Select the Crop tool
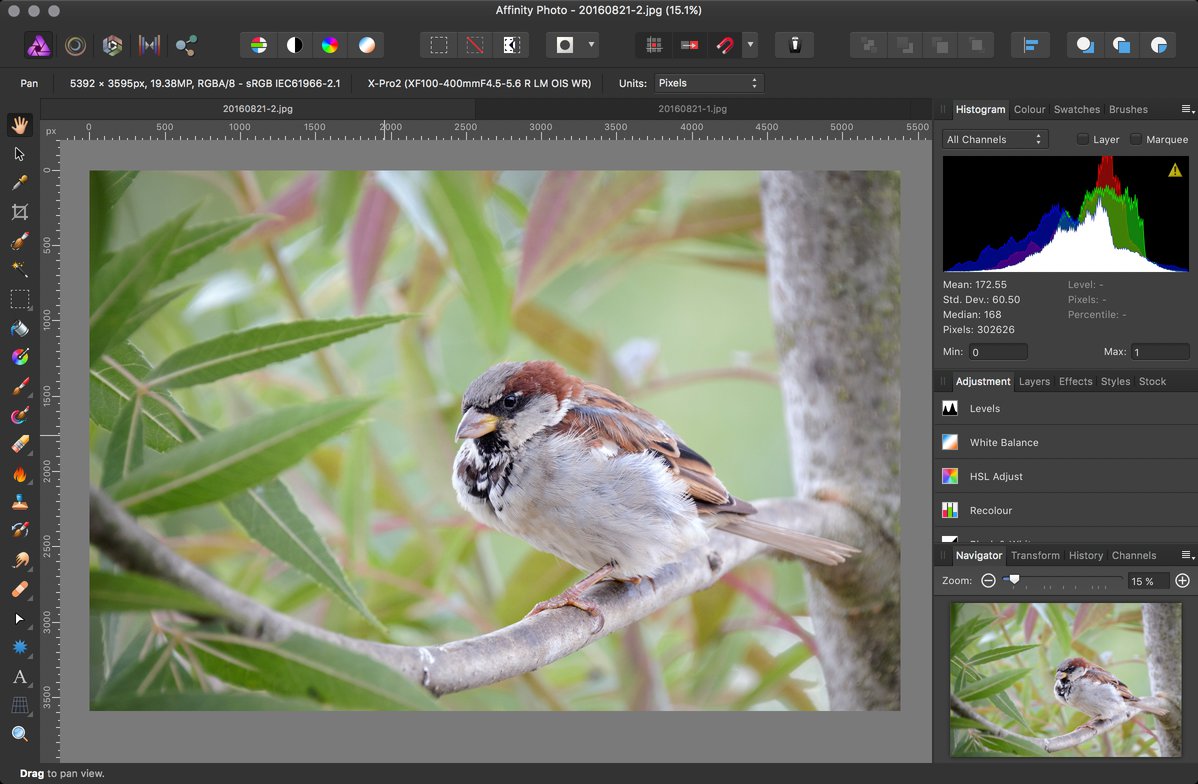The width and height of the screenshot is (1198, 784). pyautogui.click(x=20, y=212)
